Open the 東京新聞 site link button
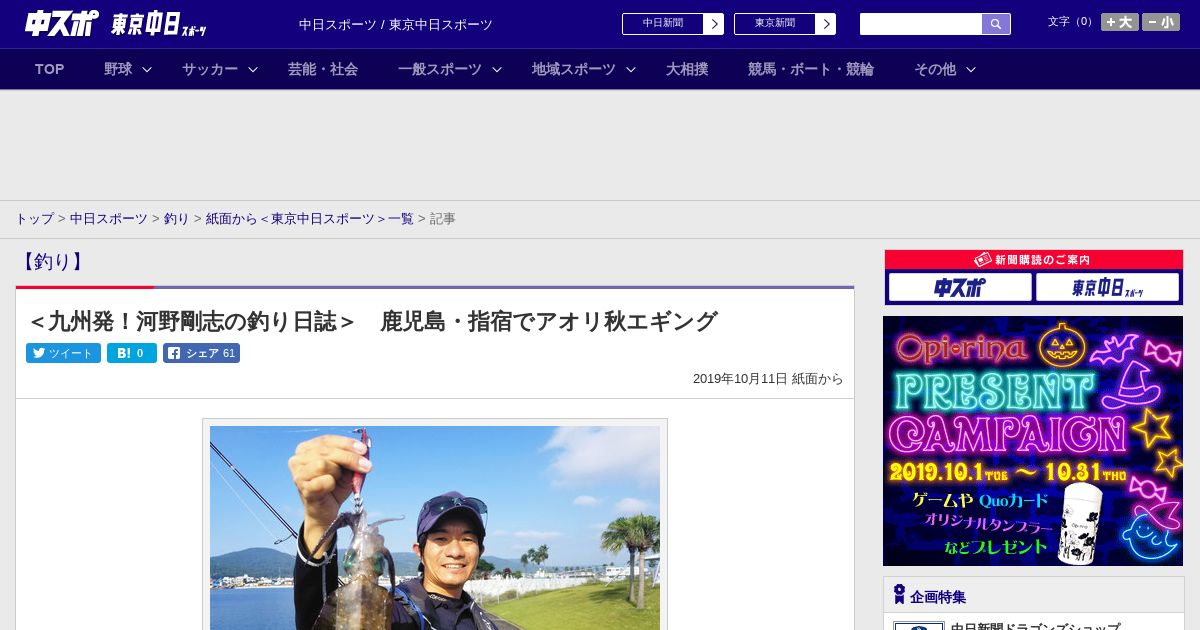The width and height of the screenshot is (1200, 630). [775, 24]
